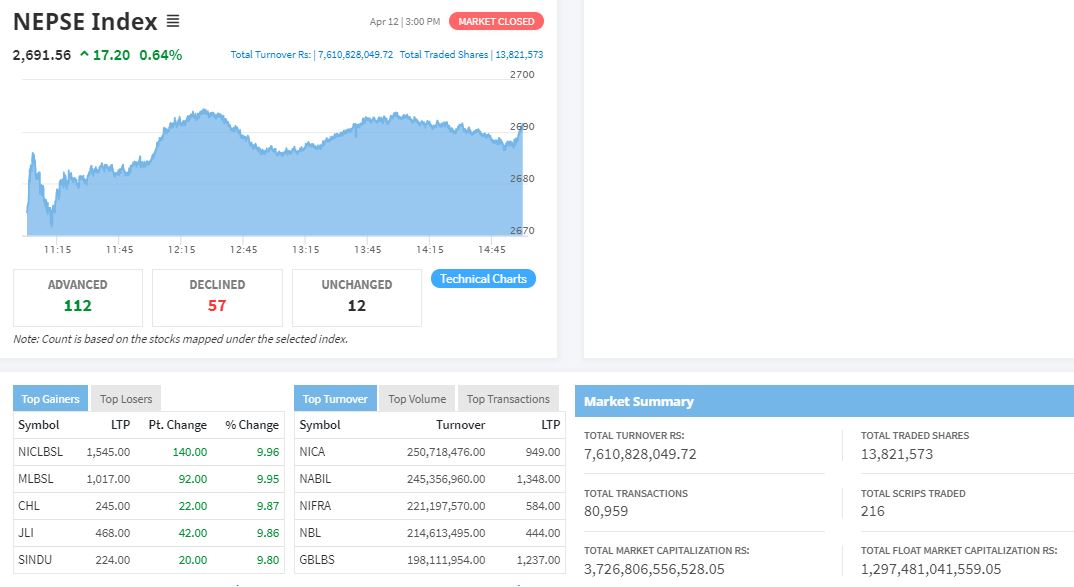Open the NICA symbol in Top Turnover
1074x587 pixels.
click(312, 452)
